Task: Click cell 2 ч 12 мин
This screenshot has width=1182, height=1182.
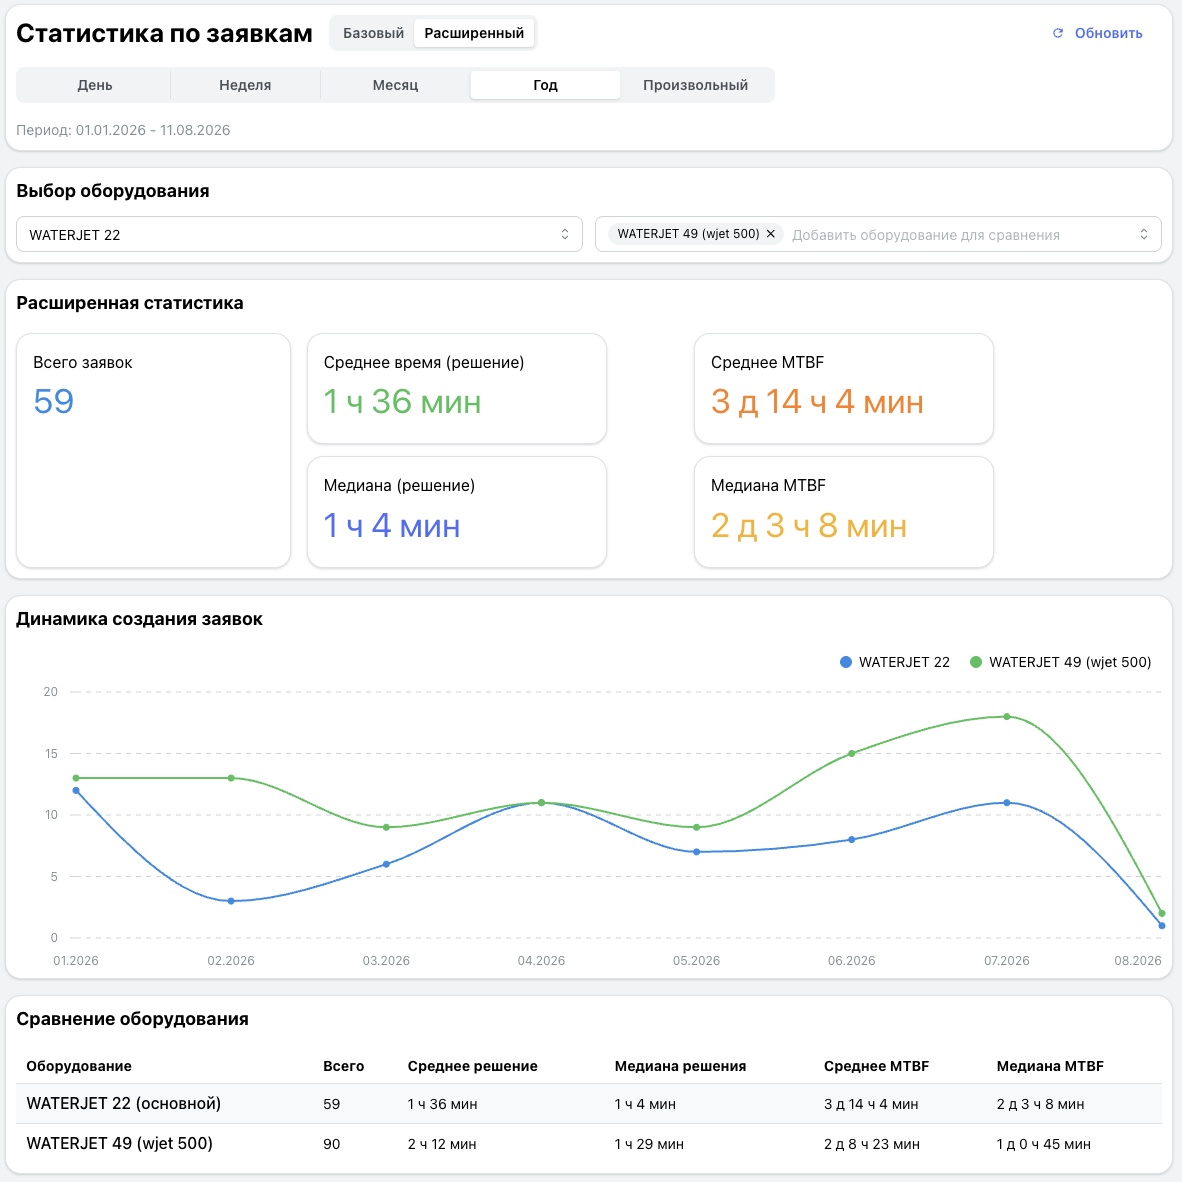Action: 442,1144
